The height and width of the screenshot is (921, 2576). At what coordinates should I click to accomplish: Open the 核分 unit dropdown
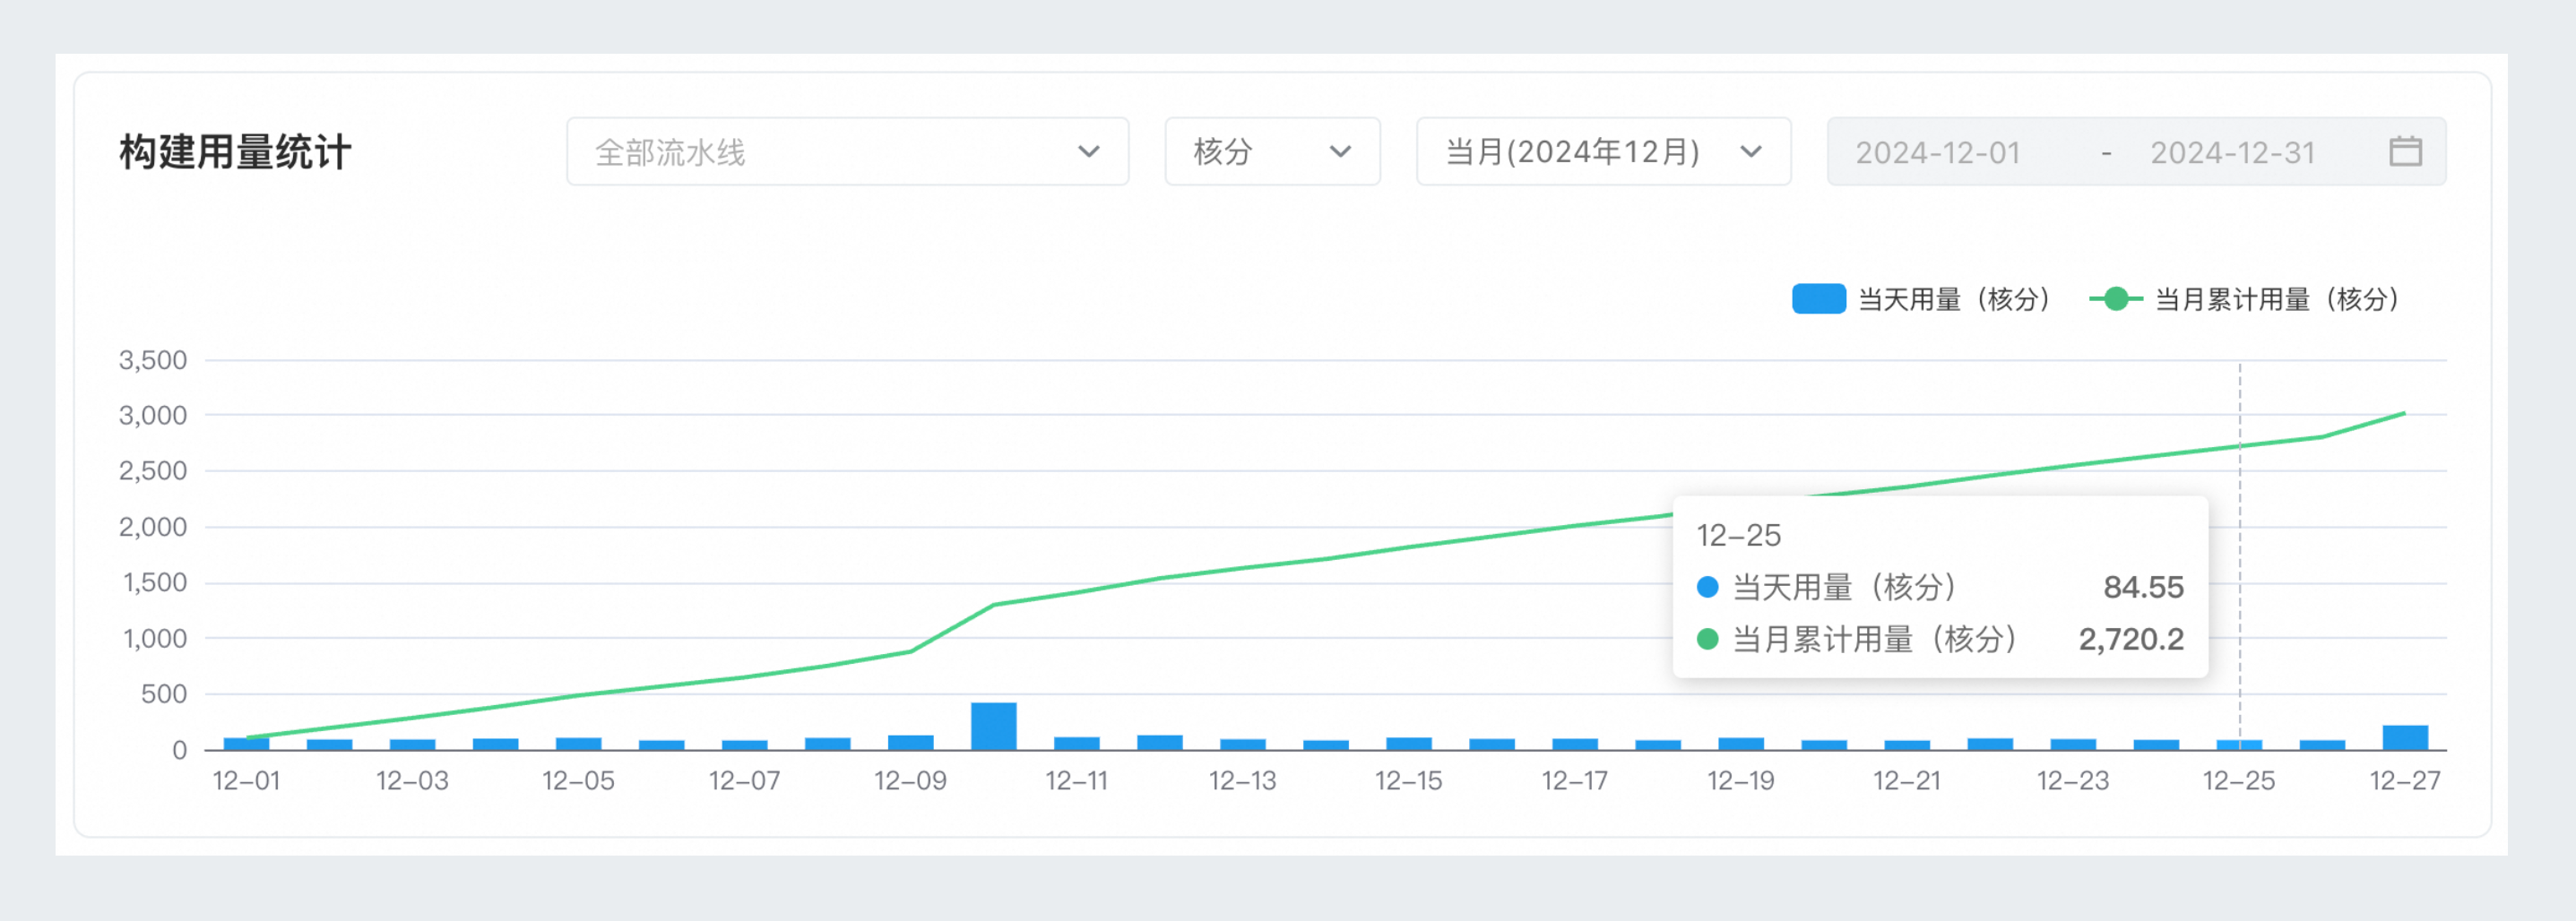(x=1272, y=152)
